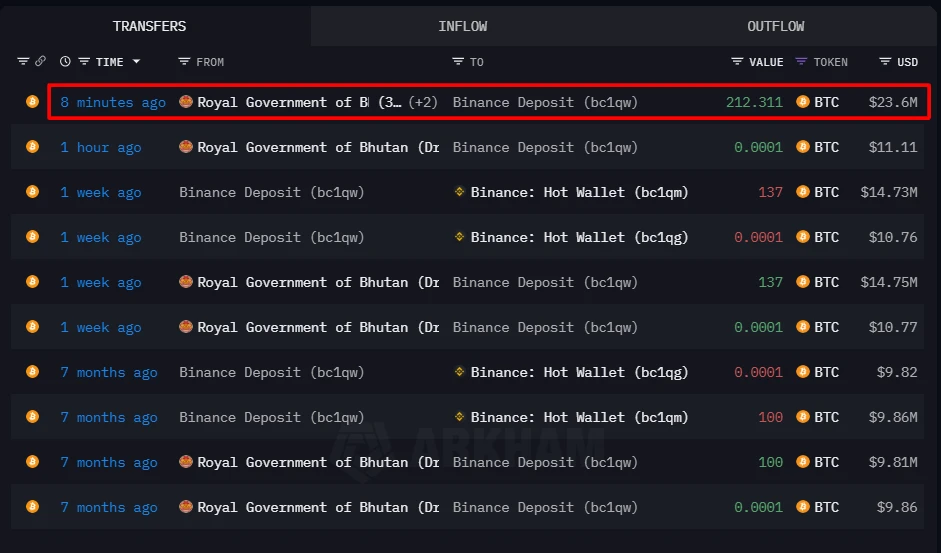Switch to the INFLOW tab

463,26
